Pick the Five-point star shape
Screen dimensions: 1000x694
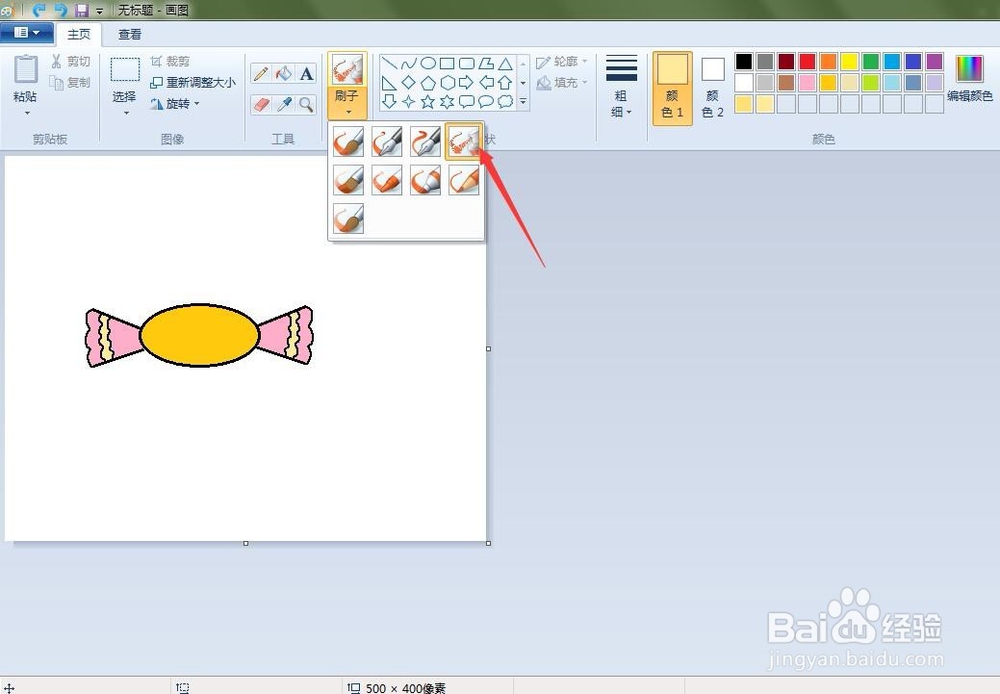pos(428,101)
